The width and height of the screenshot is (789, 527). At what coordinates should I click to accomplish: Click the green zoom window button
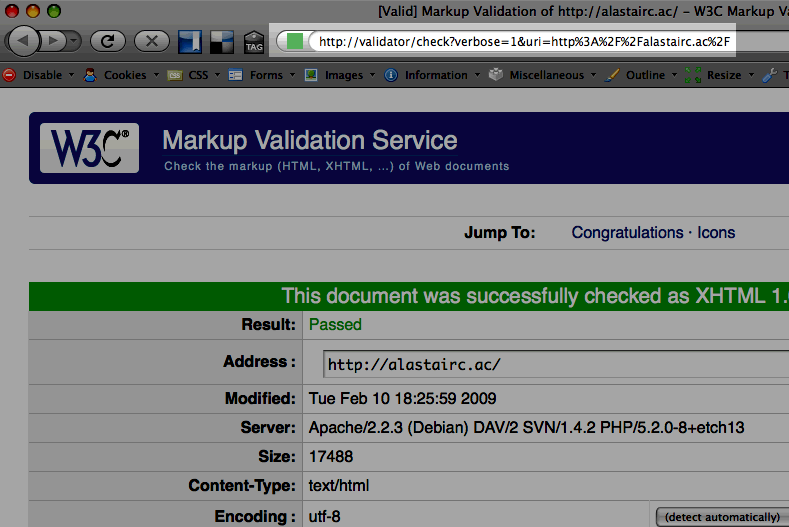pyautogui.click(x=54, y=11)
